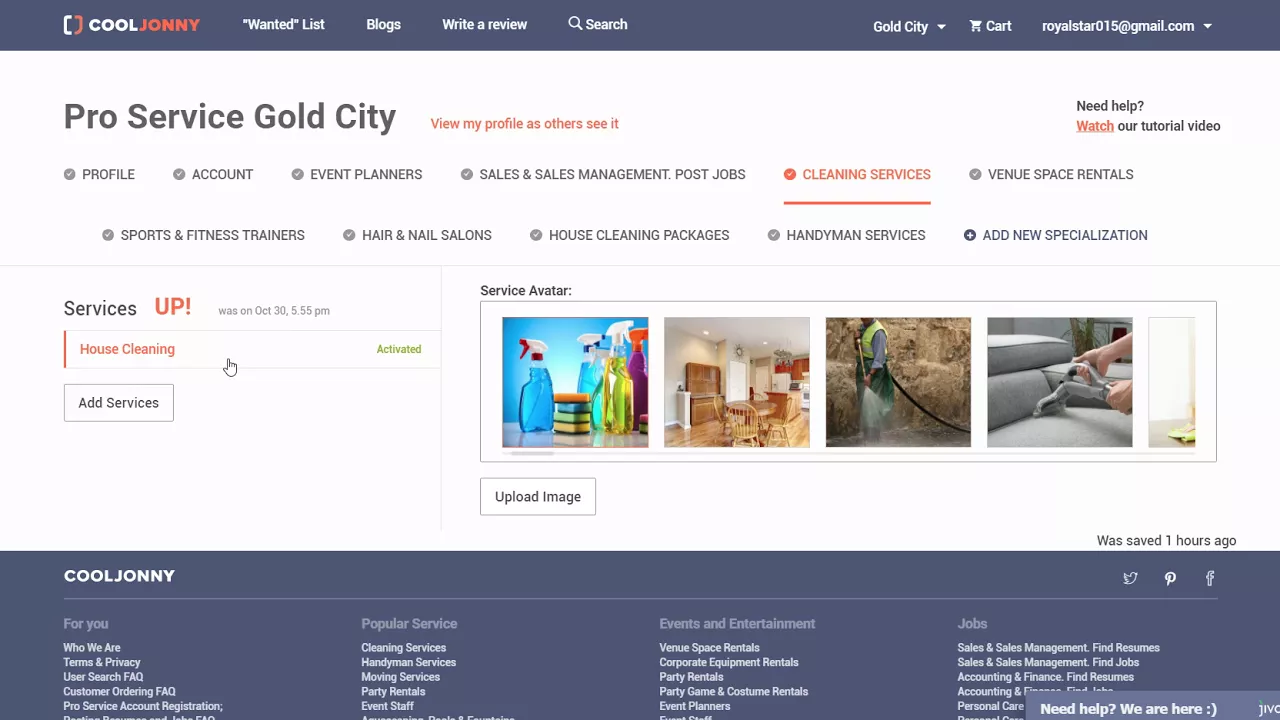Open the Cart icon
The height and width of the screenshot is (720, 1280).
pos(975,26)
